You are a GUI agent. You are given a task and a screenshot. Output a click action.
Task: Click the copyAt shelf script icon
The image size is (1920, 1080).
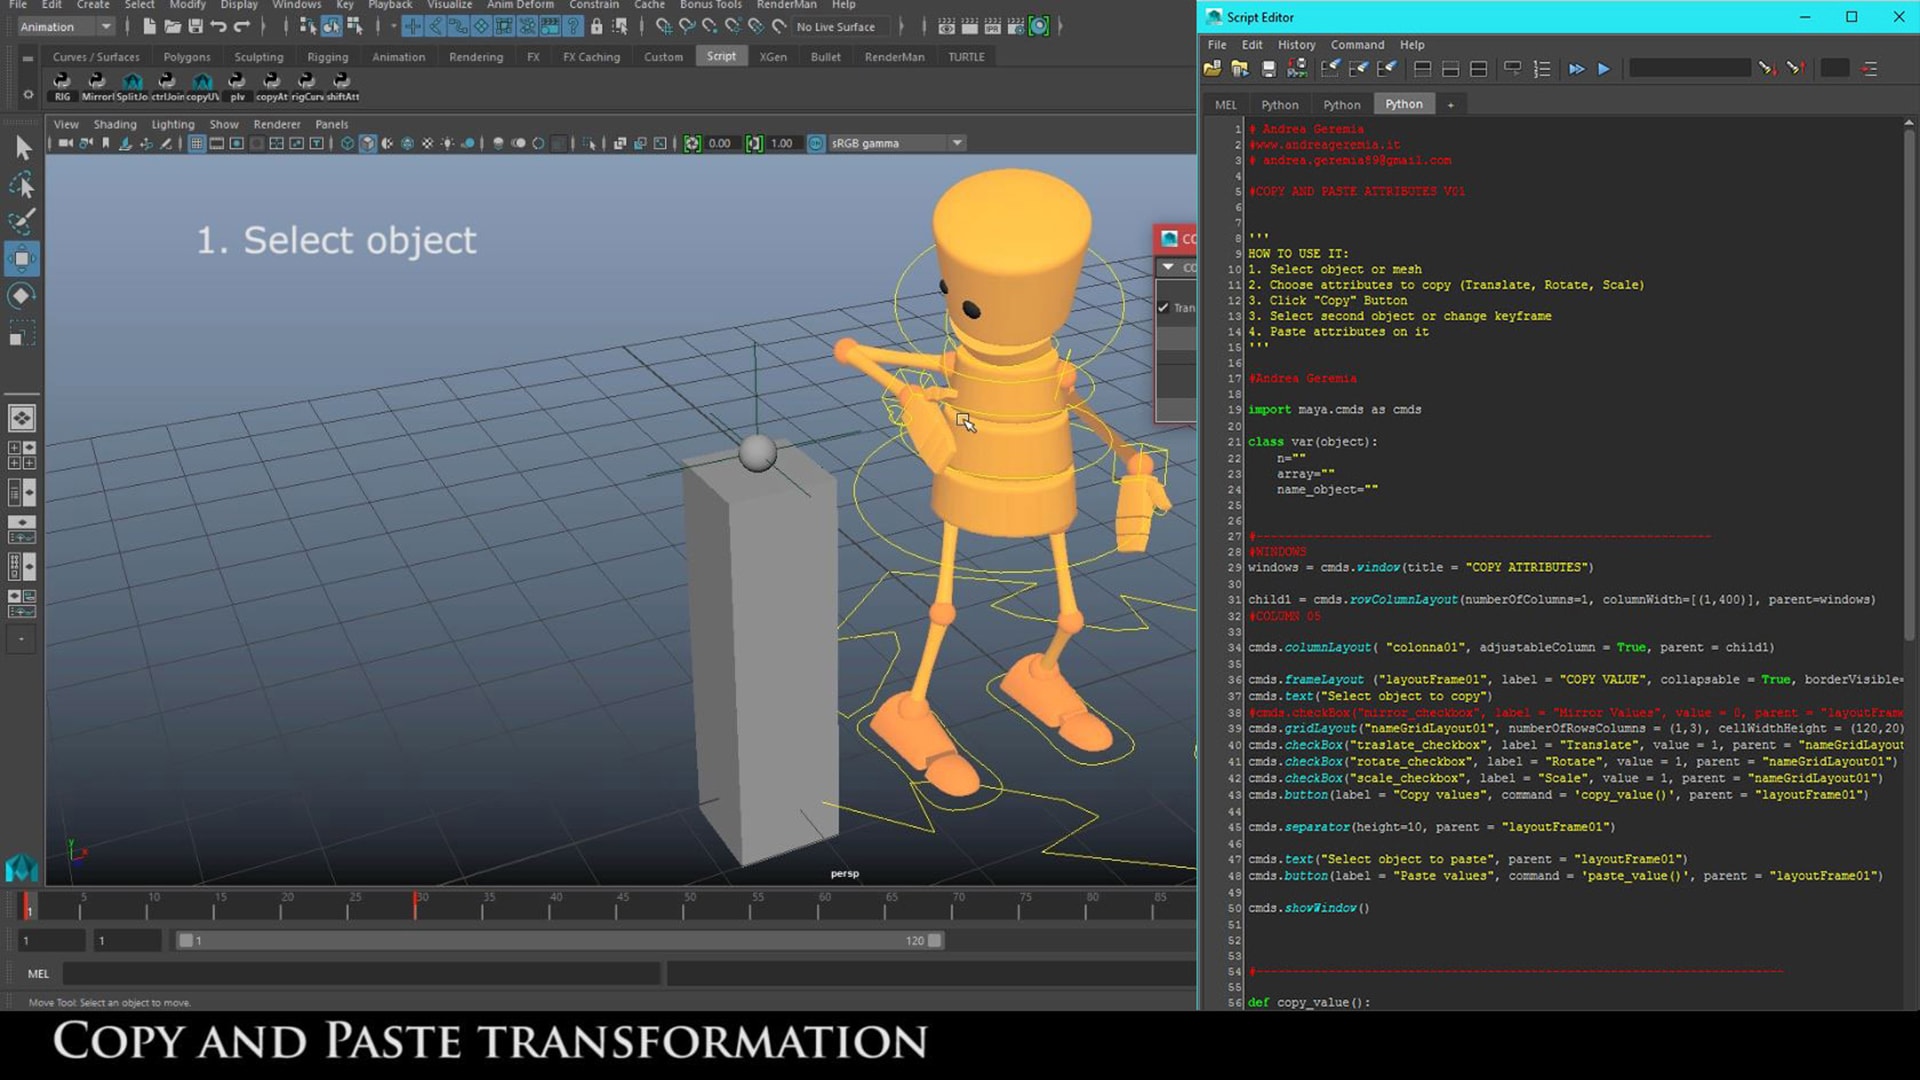pyautogui.click(x=271, y=84)
